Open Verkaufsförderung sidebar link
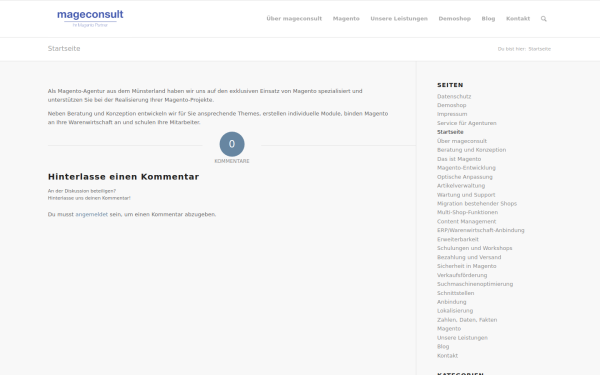The height and width of the screenshot is (375, 600). click(462, 275)
